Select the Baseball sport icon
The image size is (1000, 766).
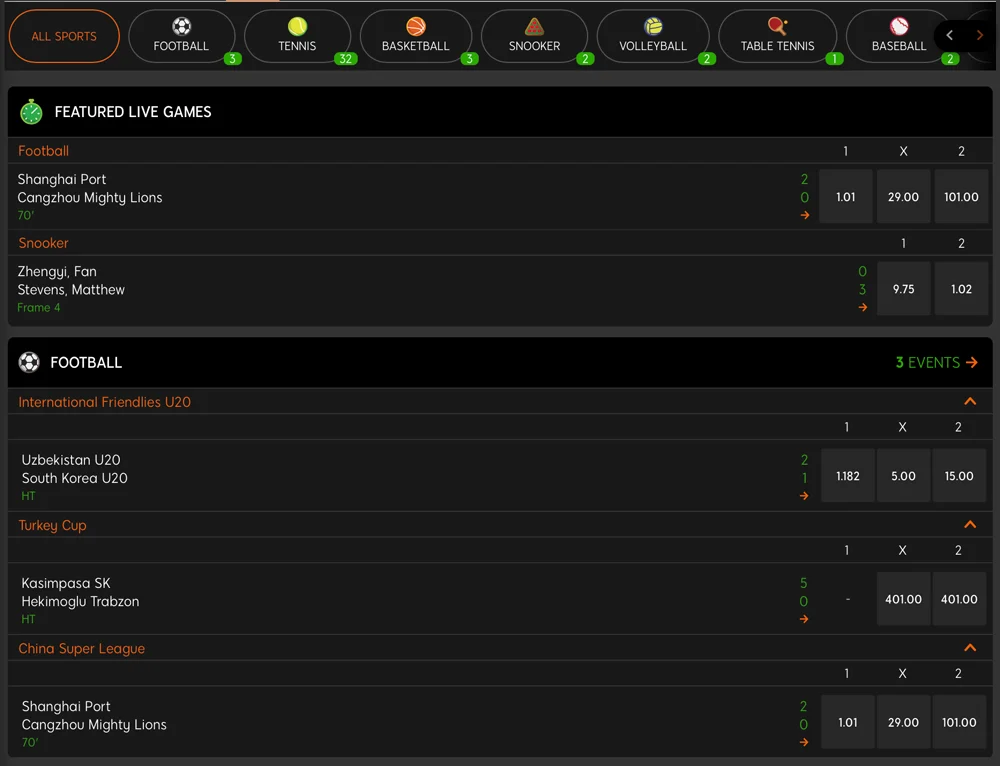tap(899, 27)
